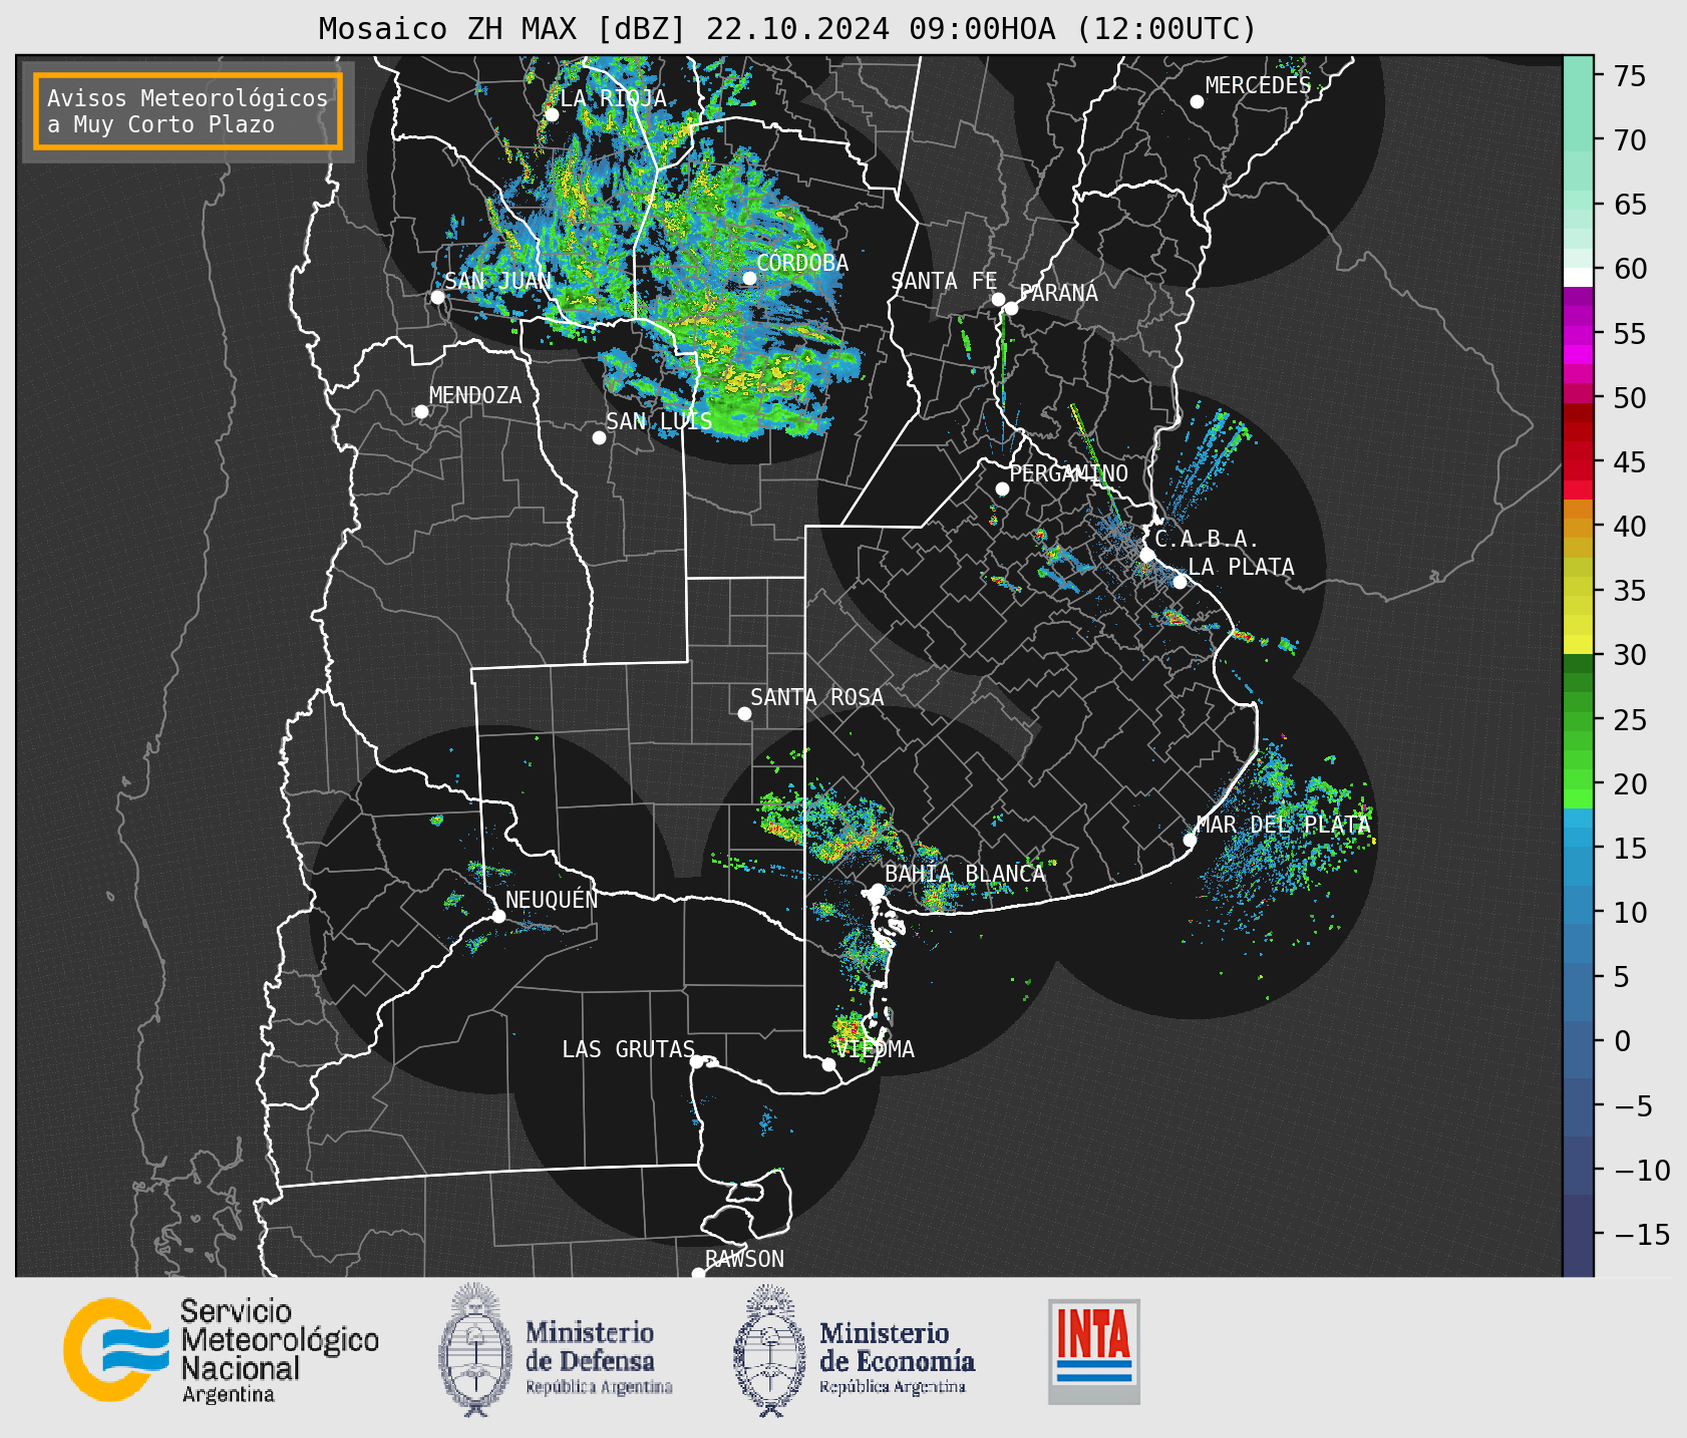The height and width of the screenshot is (1438, 1687).
Task: Click the colorbar tick label 50
Action: click(1628, 398)
